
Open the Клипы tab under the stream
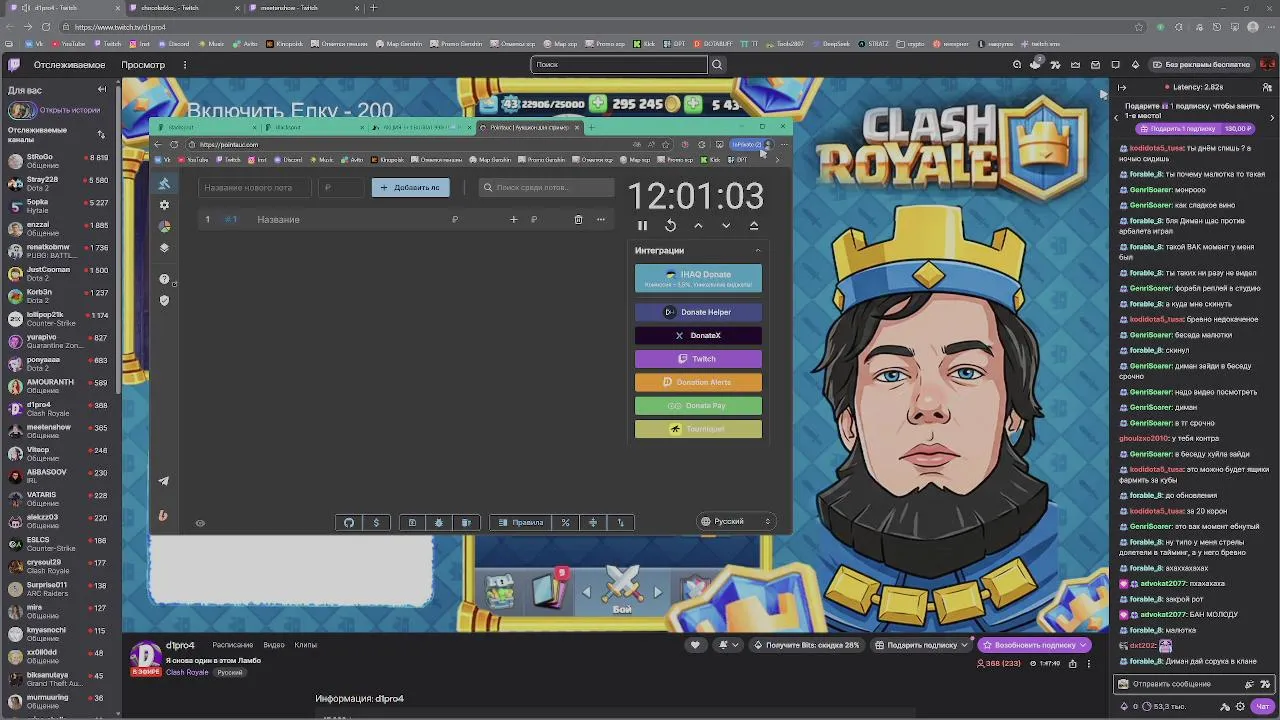tap(306, 645)
